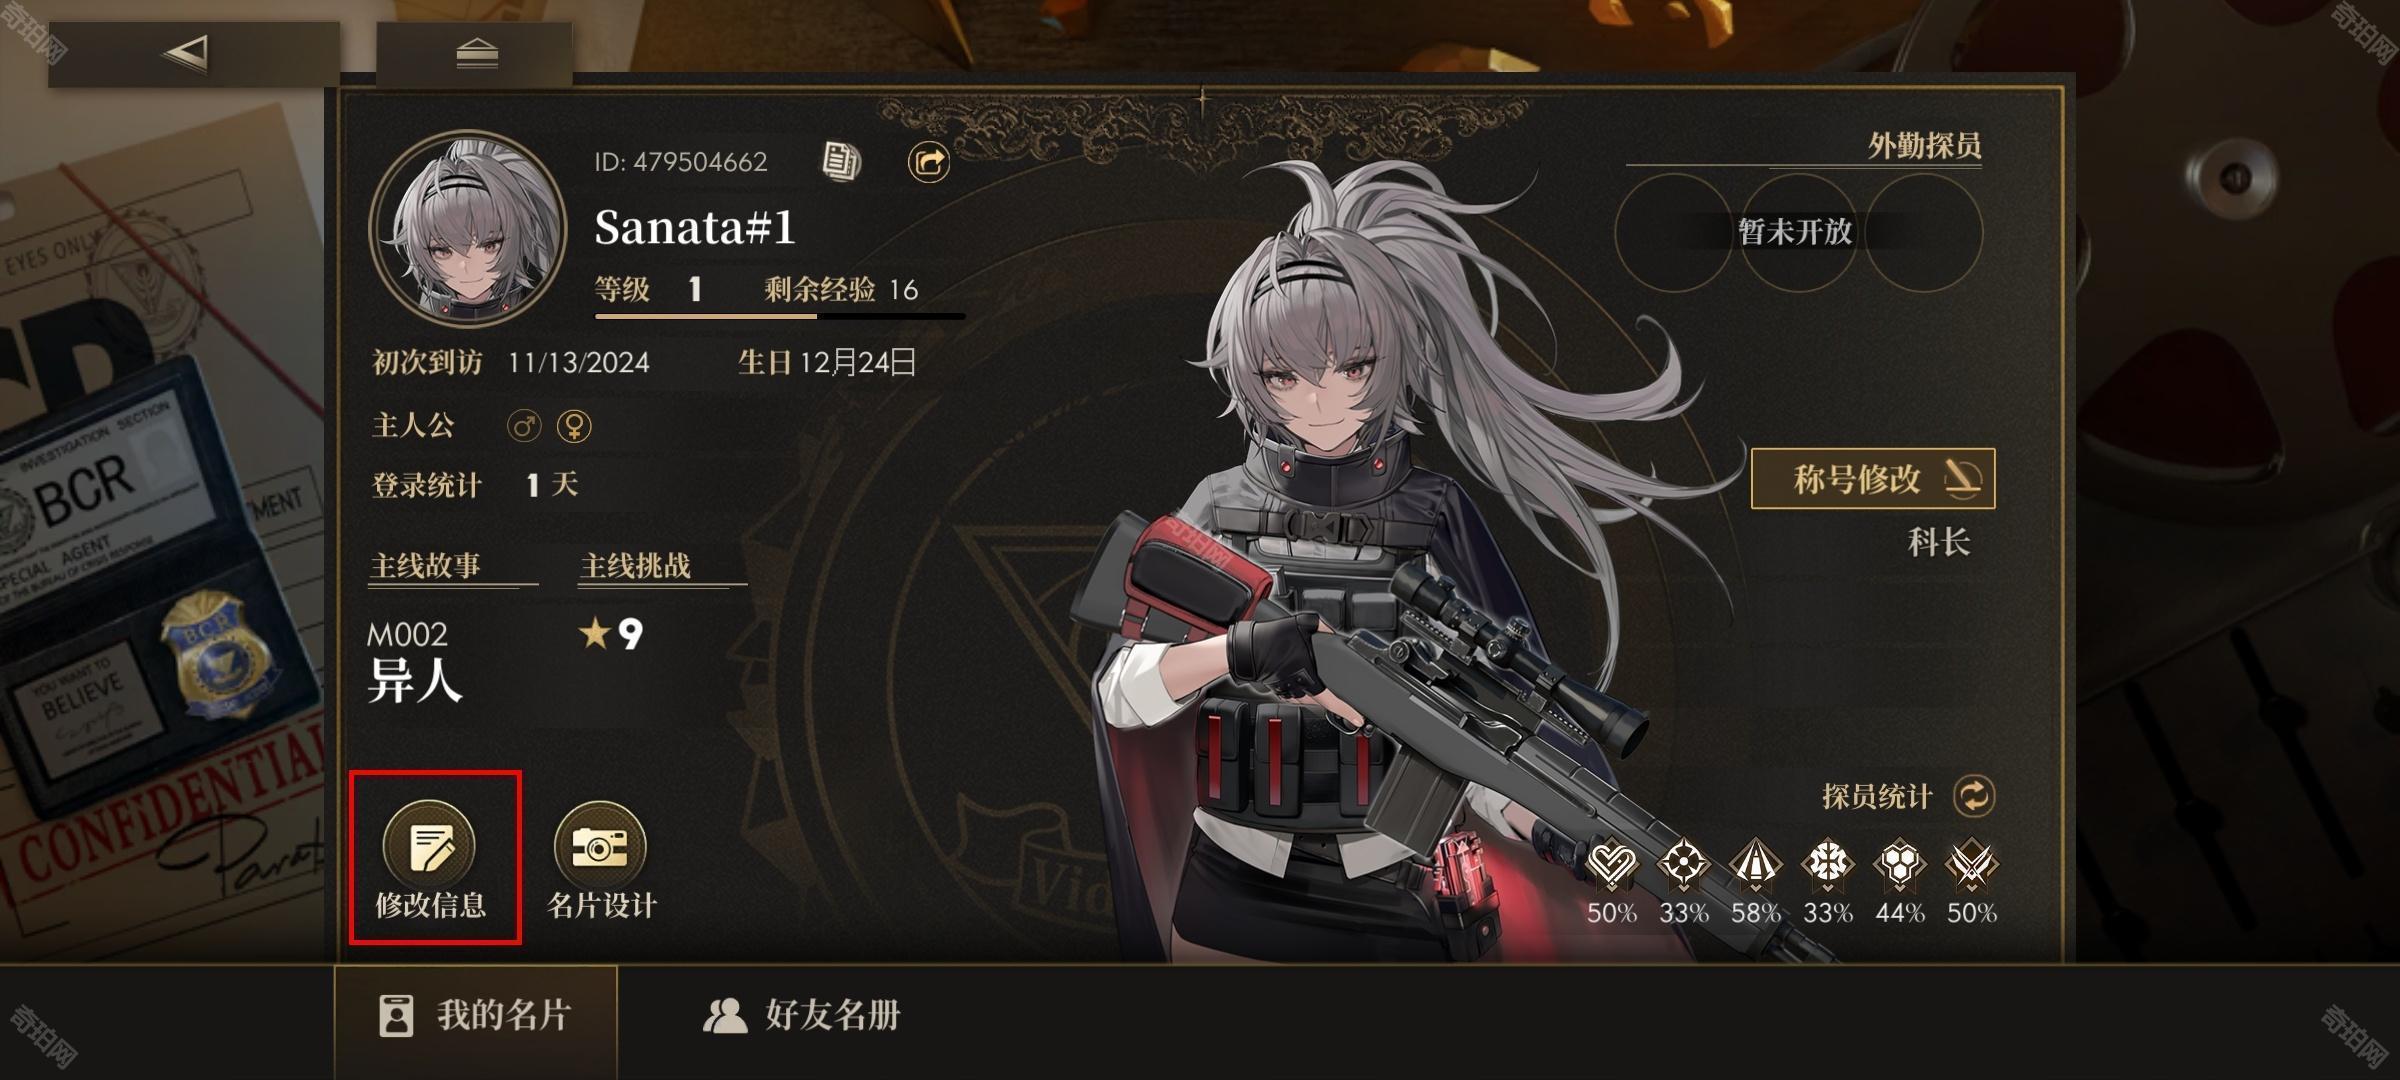Viewport: 2400px width, 1080px height.
Task: Click the crosshair stat icon showing 33%
Action: [1684, 864]
